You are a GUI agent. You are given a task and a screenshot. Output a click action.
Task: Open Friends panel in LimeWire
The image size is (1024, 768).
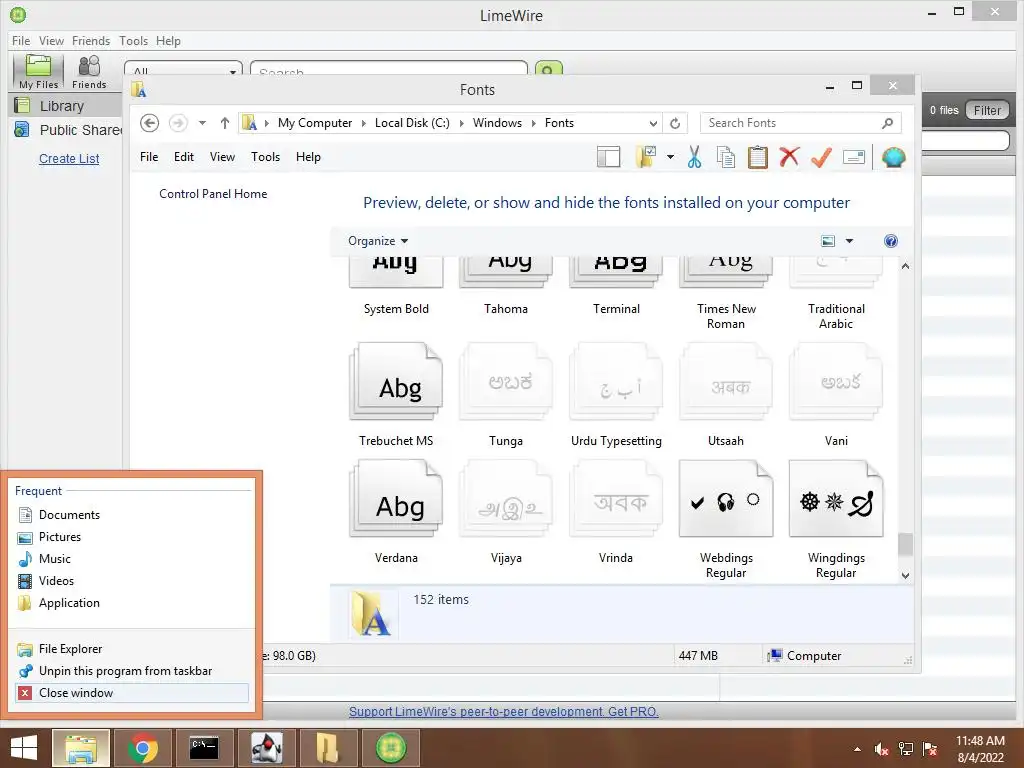(89, 71)
